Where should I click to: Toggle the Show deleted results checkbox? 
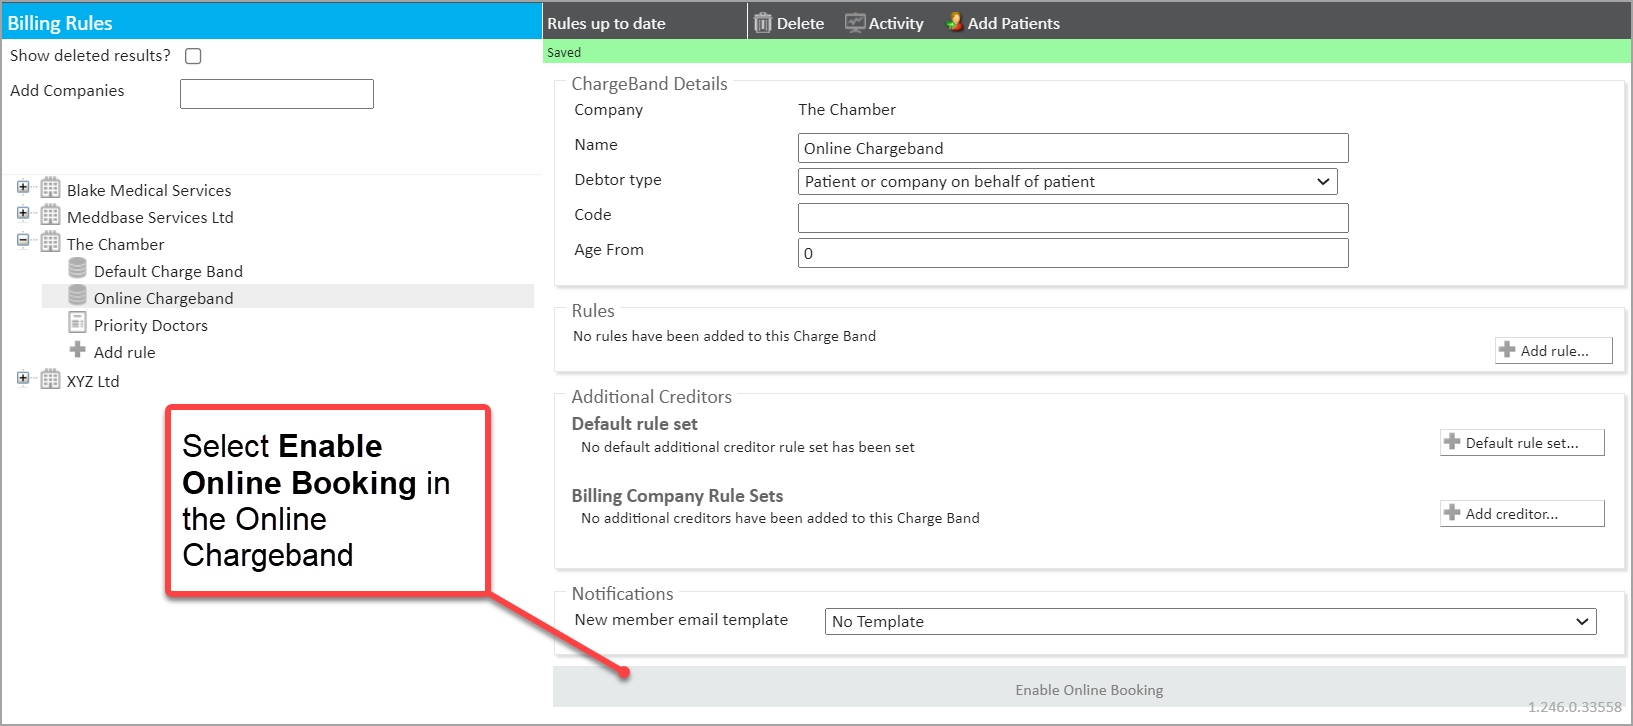tap(193, 56)
